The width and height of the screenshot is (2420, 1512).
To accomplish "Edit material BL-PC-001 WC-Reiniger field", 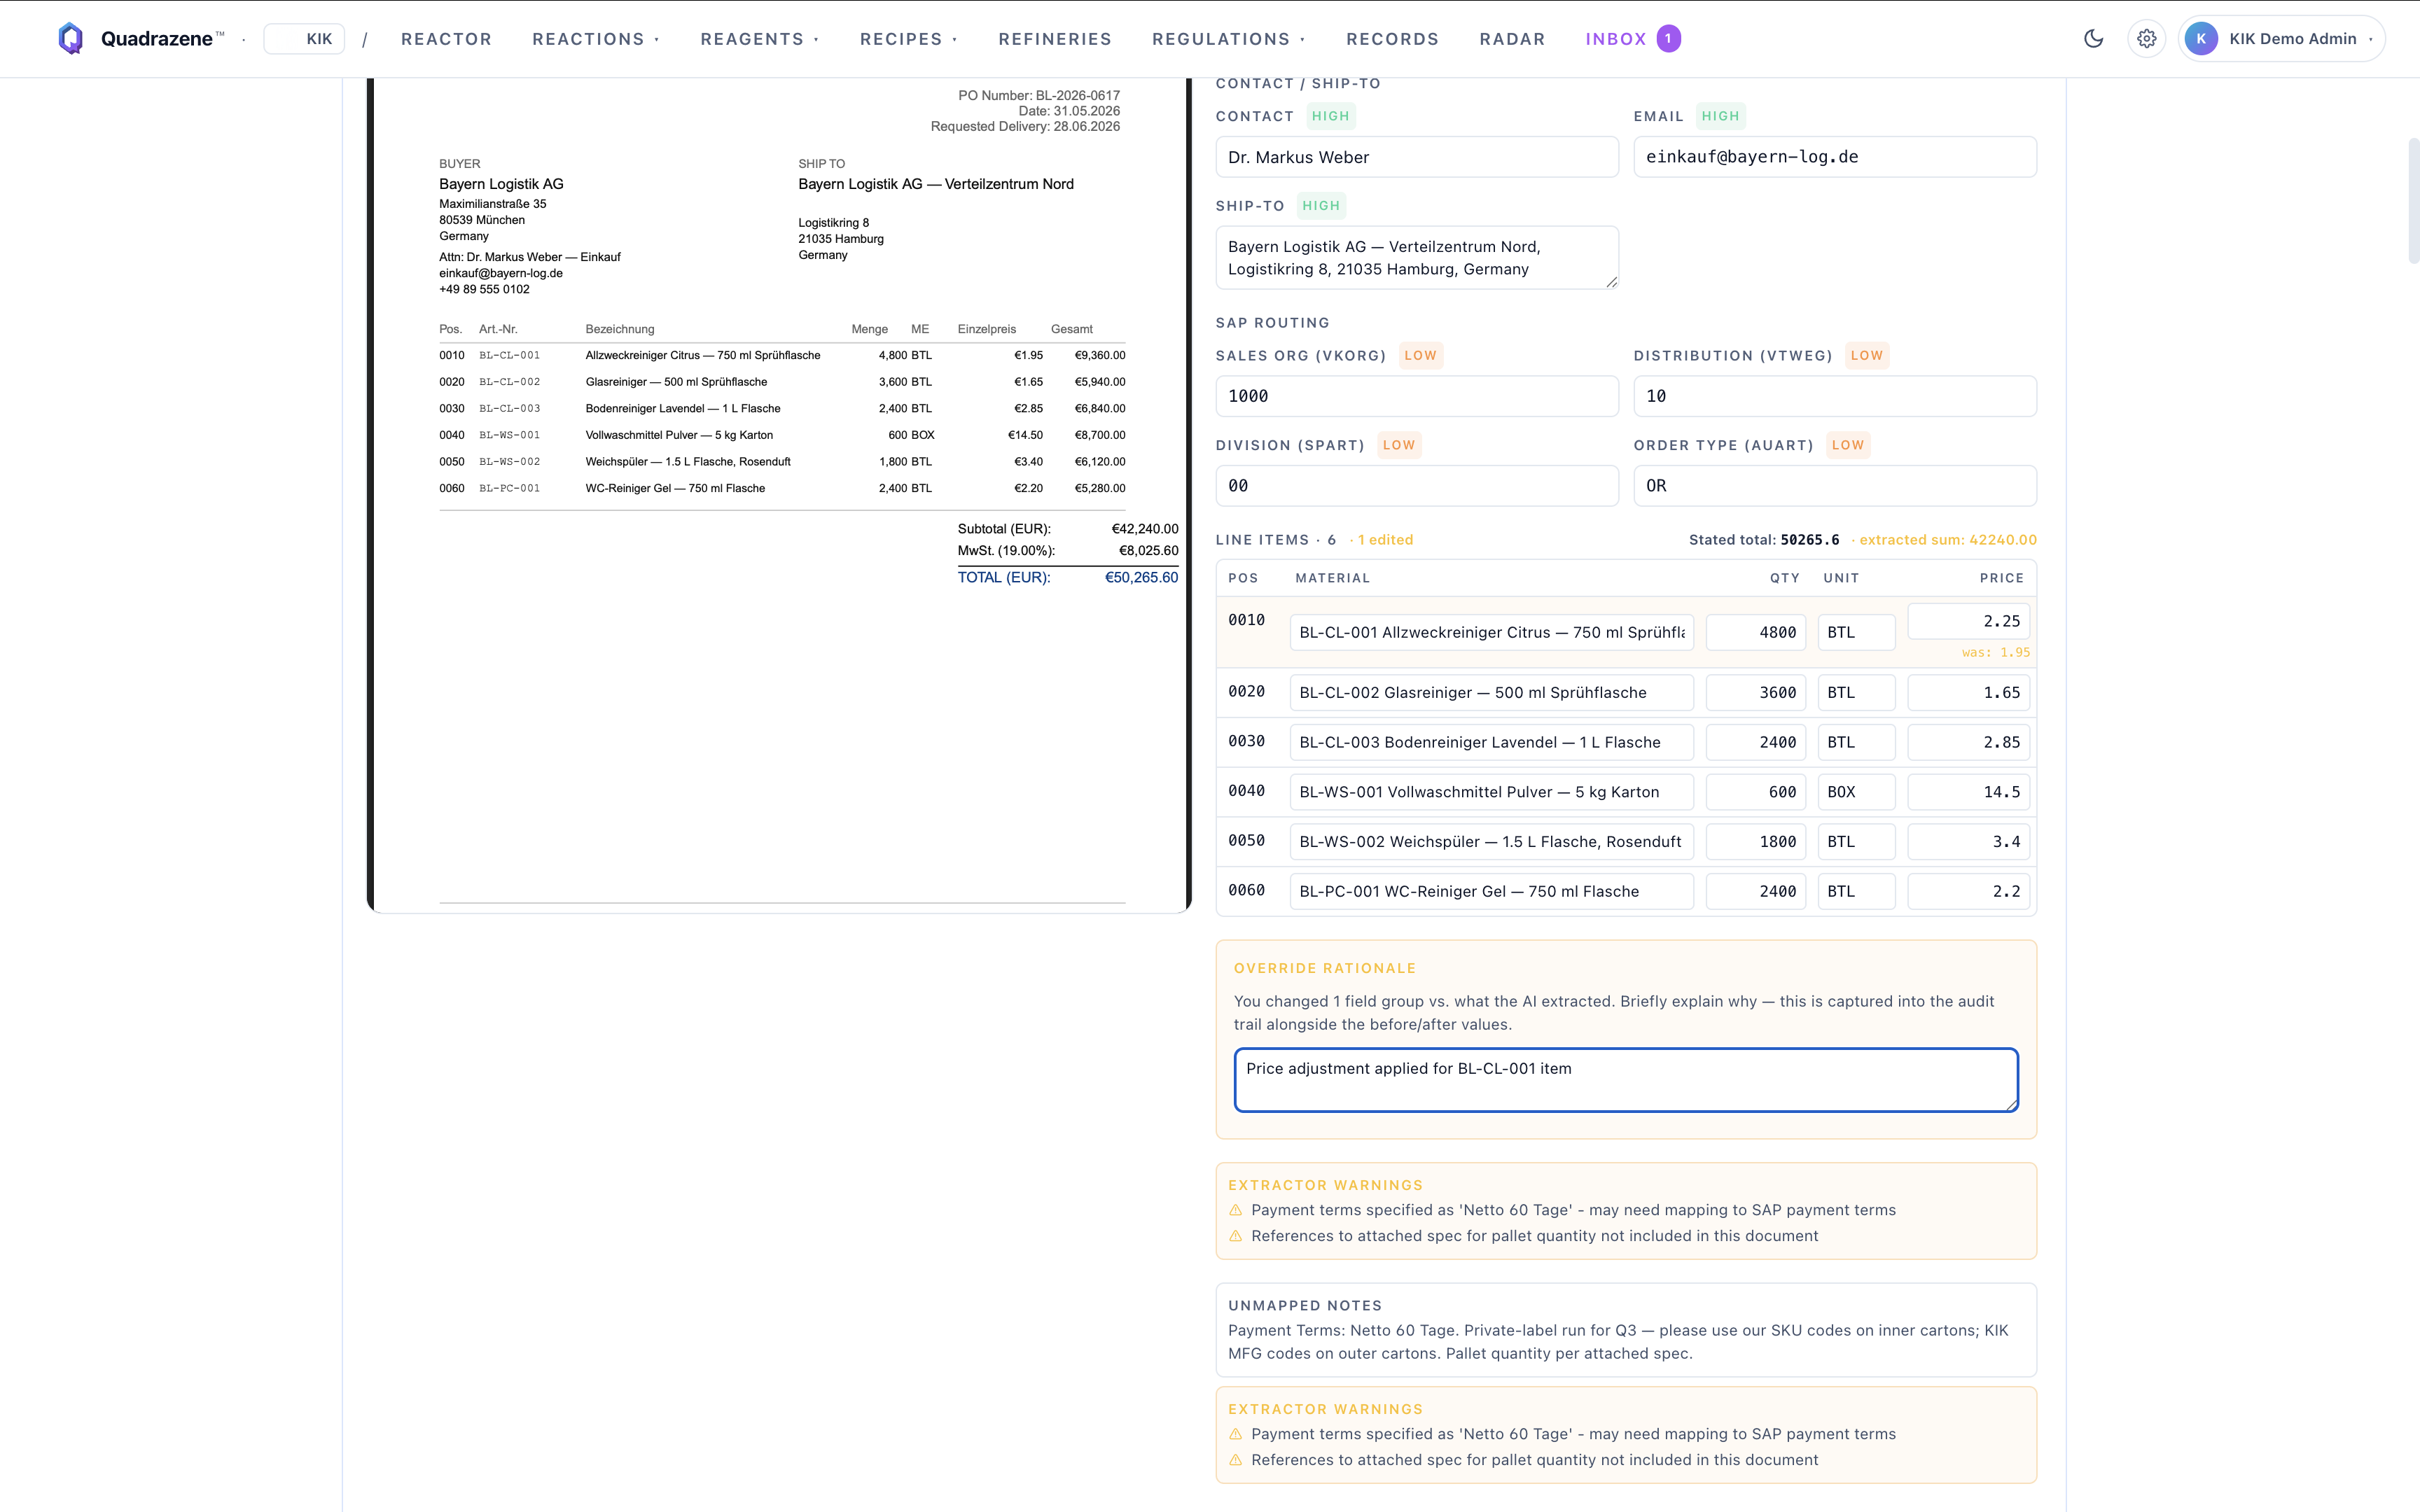I will [1491, 892].
